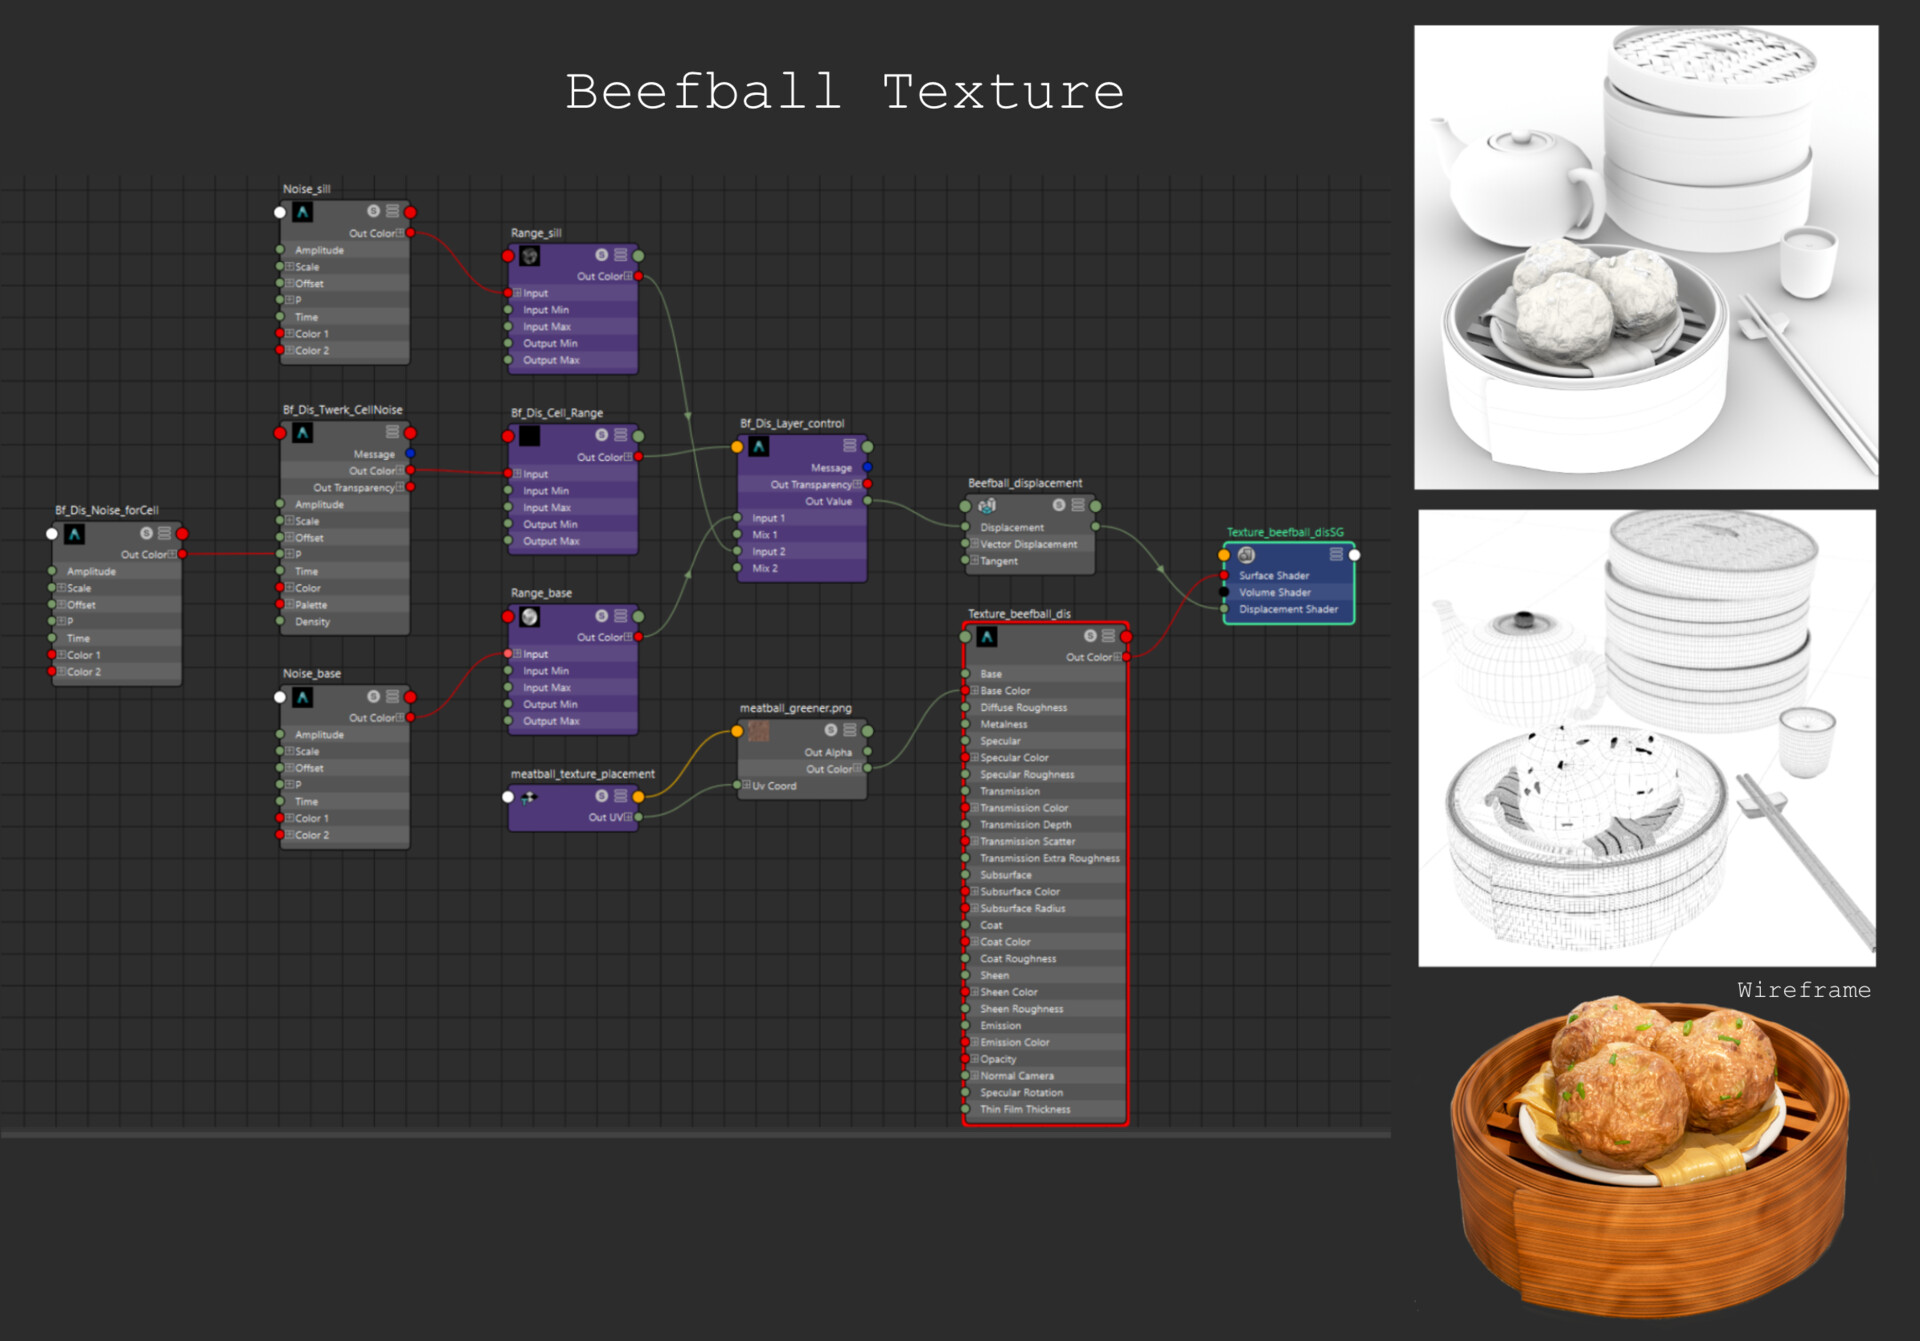Click the Arnold icon on Texture_beefball_dis node
This screenshot has height=1341, width=1920.
point(987,637)
